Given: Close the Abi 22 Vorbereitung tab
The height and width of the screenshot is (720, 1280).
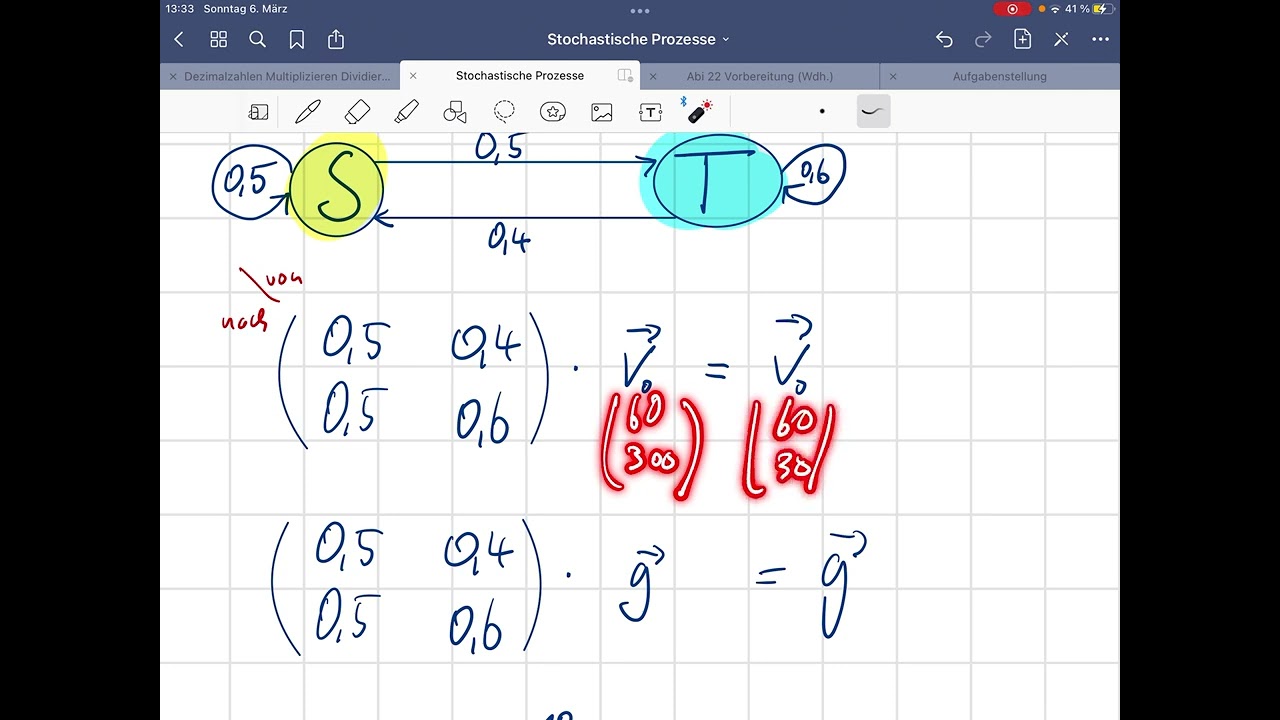Looking at the screenshot, I should coord(653,76).
